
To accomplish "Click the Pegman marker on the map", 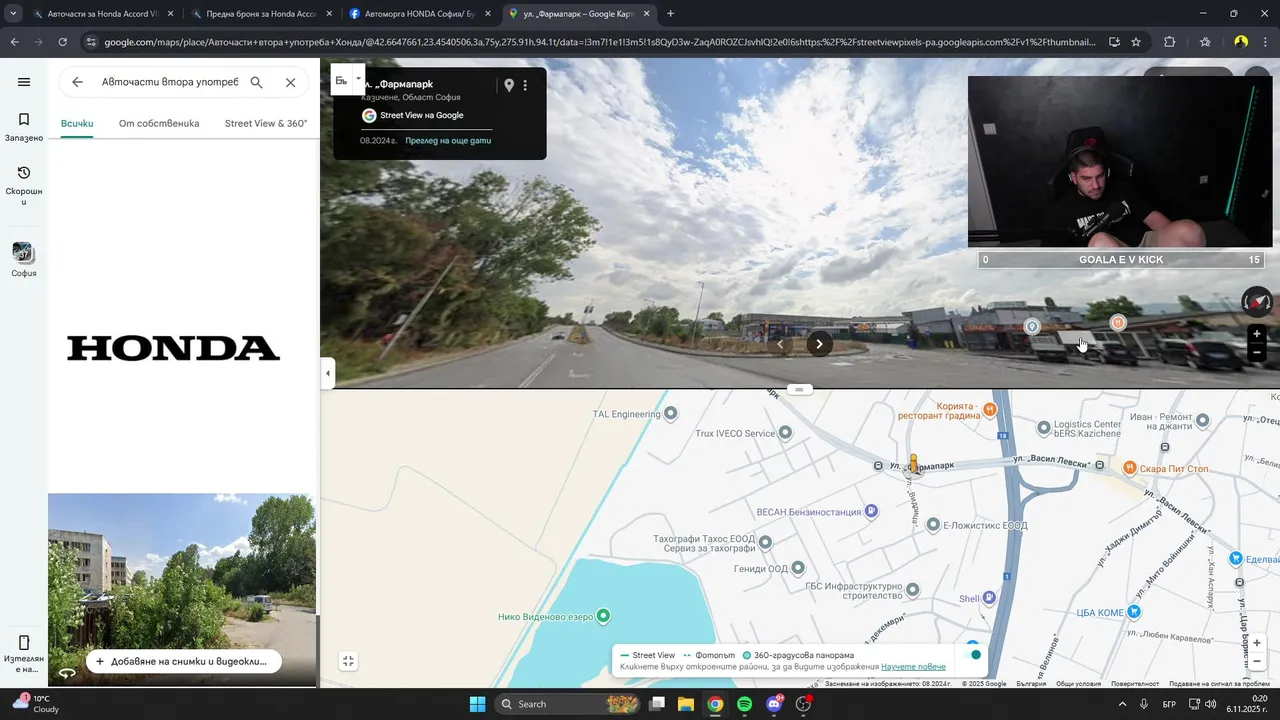I will (913, 463).
